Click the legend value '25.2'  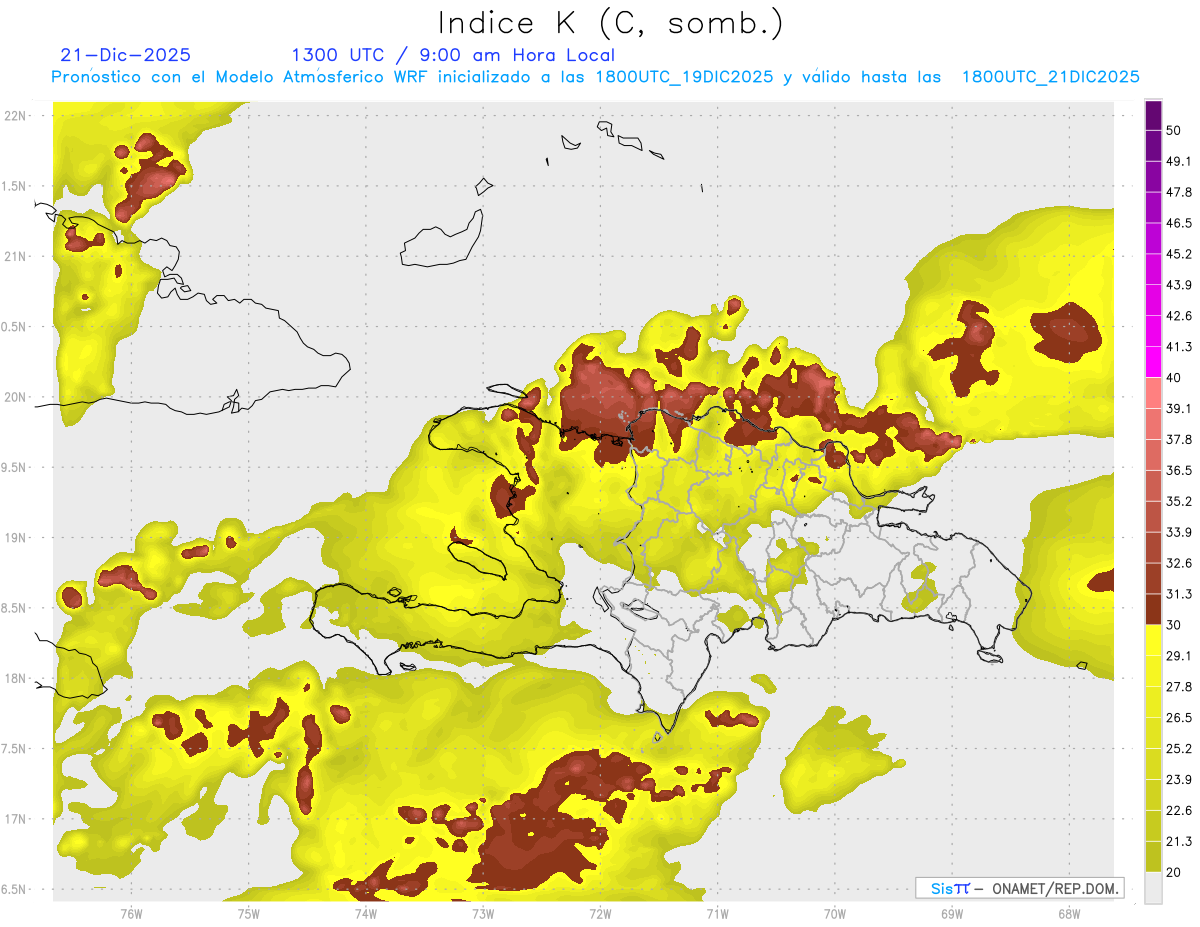[1179, 748]
